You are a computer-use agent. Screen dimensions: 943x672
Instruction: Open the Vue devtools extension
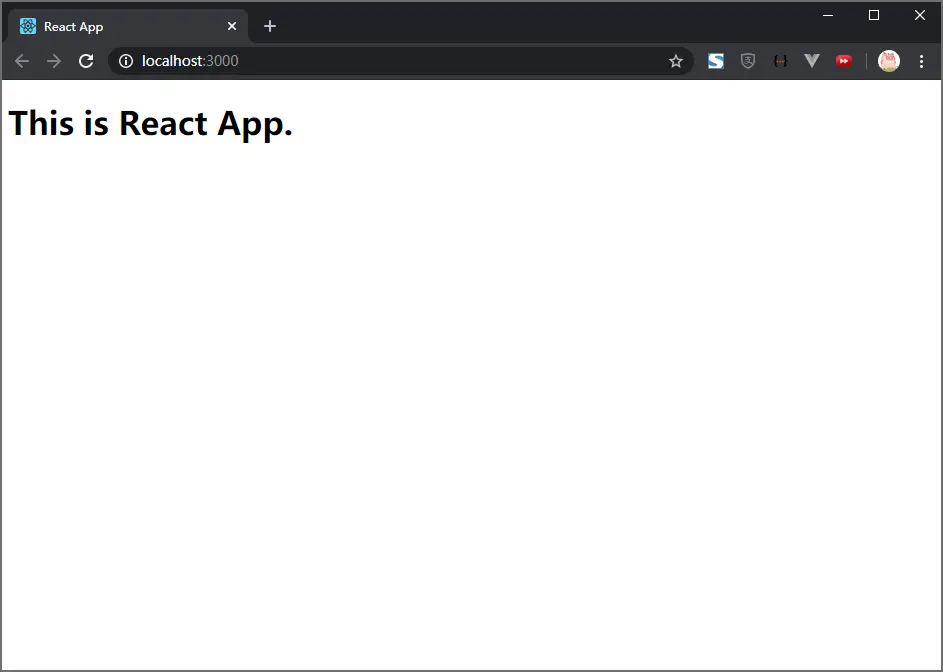click(812, 61)
